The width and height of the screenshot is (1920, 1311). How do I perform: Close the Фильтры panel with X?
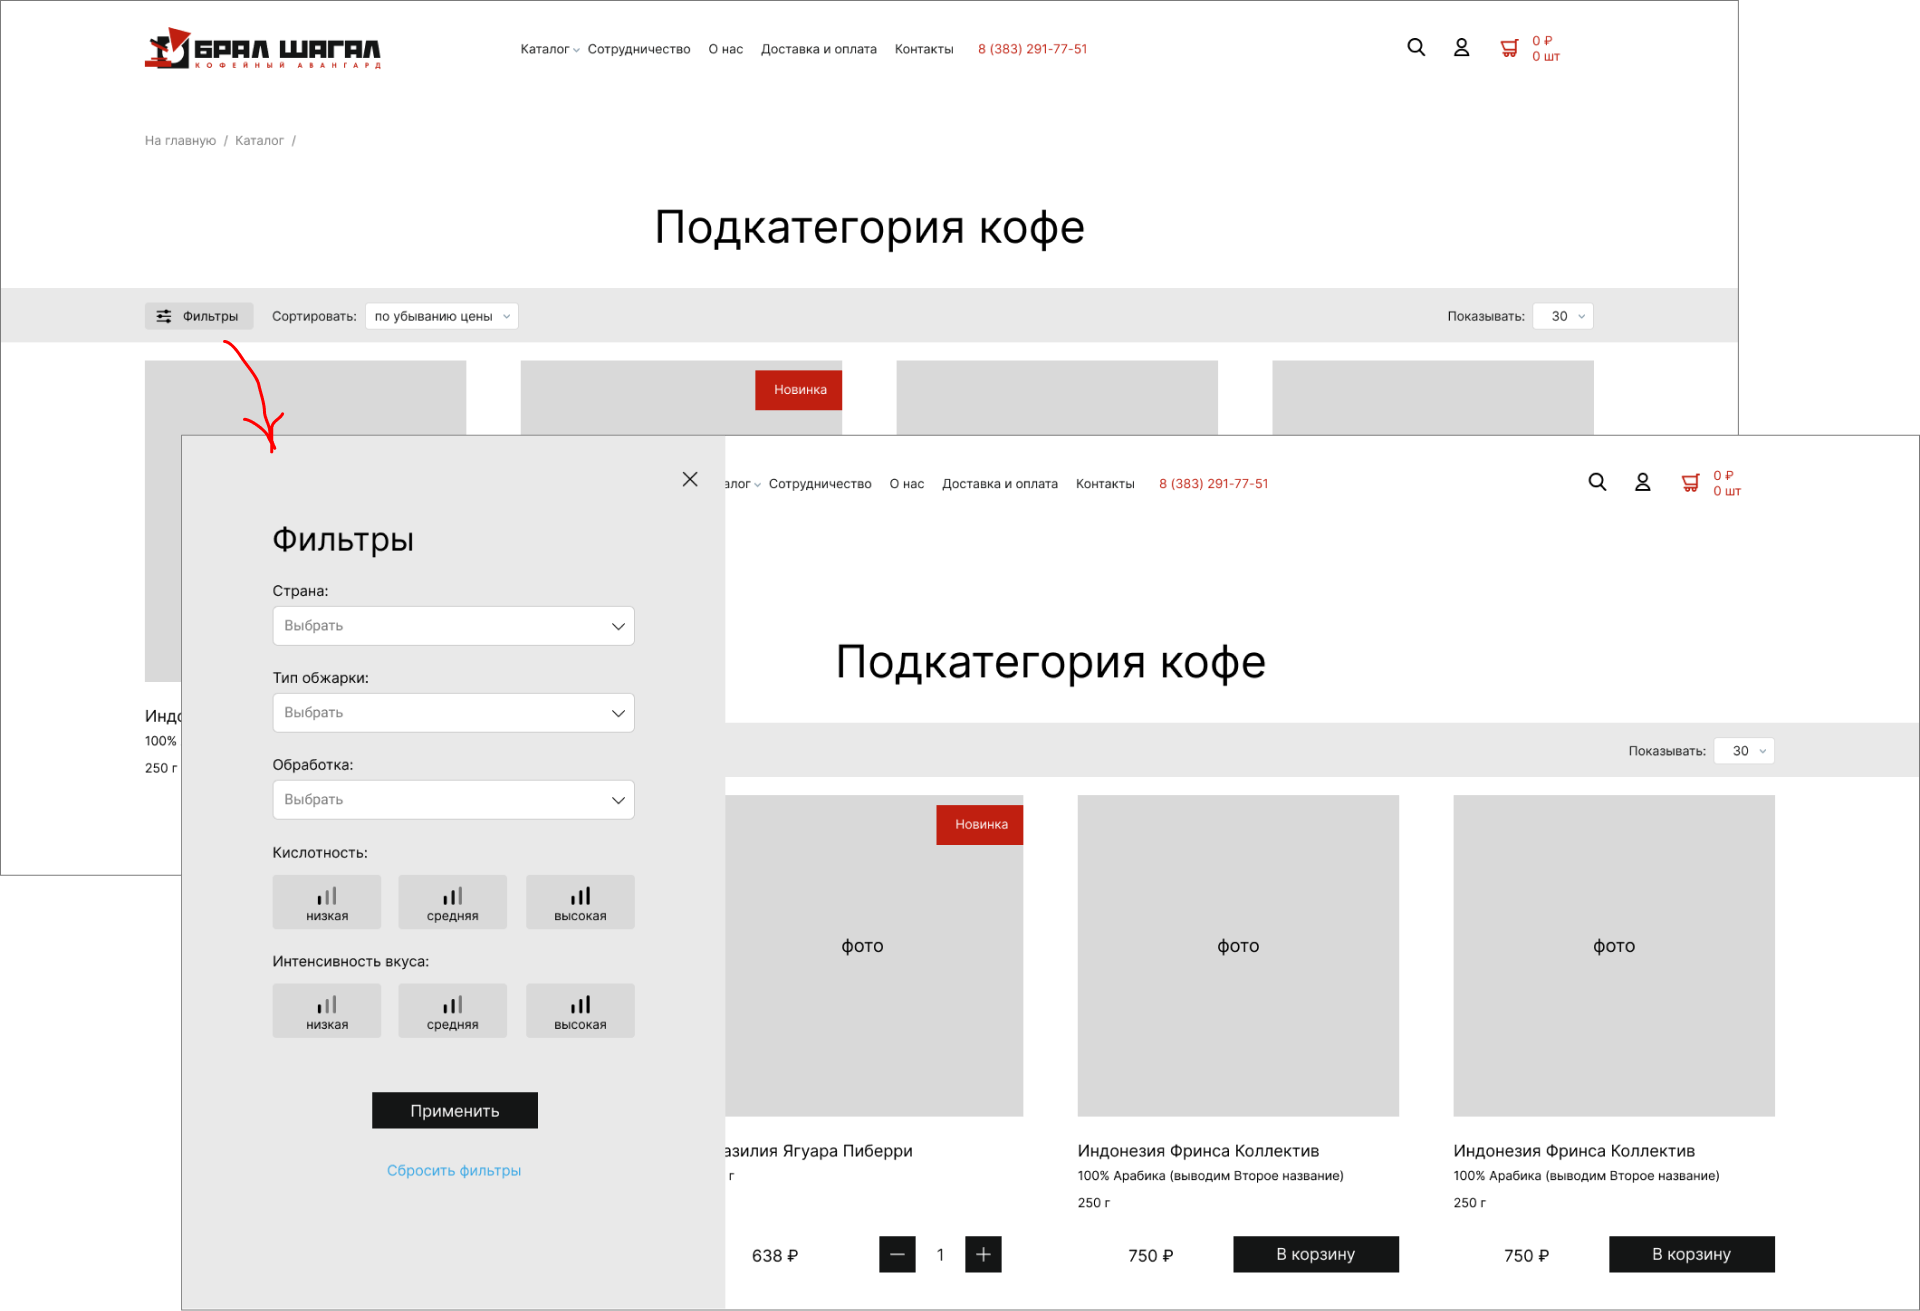click(x=690, y=479)
